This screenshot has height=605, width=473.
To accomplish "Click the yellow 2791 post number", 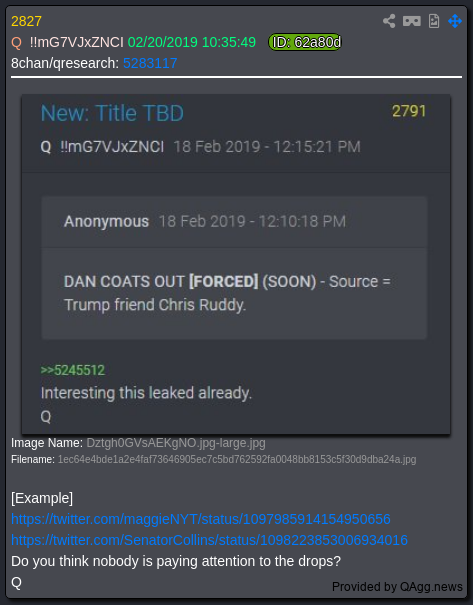I will [x=409, y=111].
